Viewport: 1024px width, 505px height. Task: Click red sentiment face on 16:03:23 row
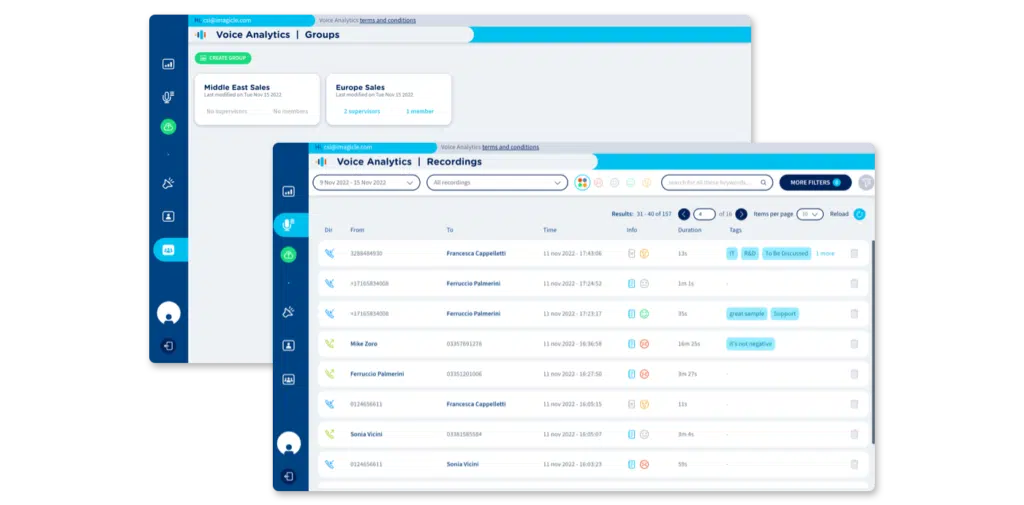[x=644, y=464]
